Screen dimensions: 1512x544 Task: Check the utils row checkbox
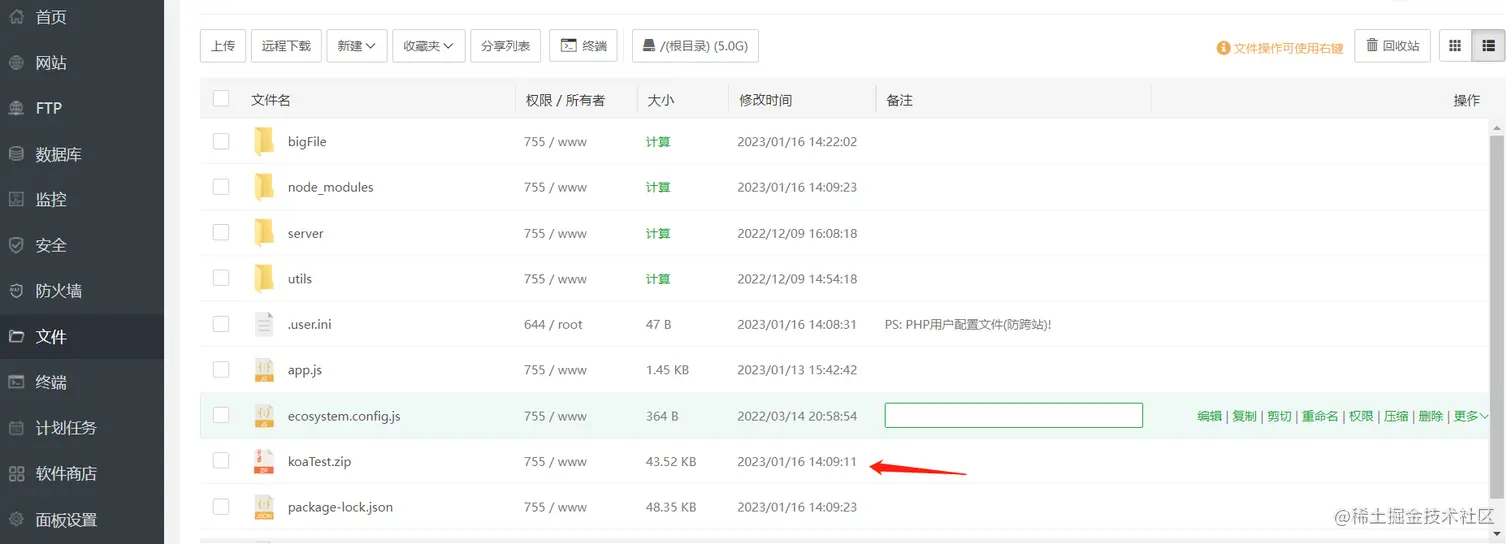coord(221,279)
